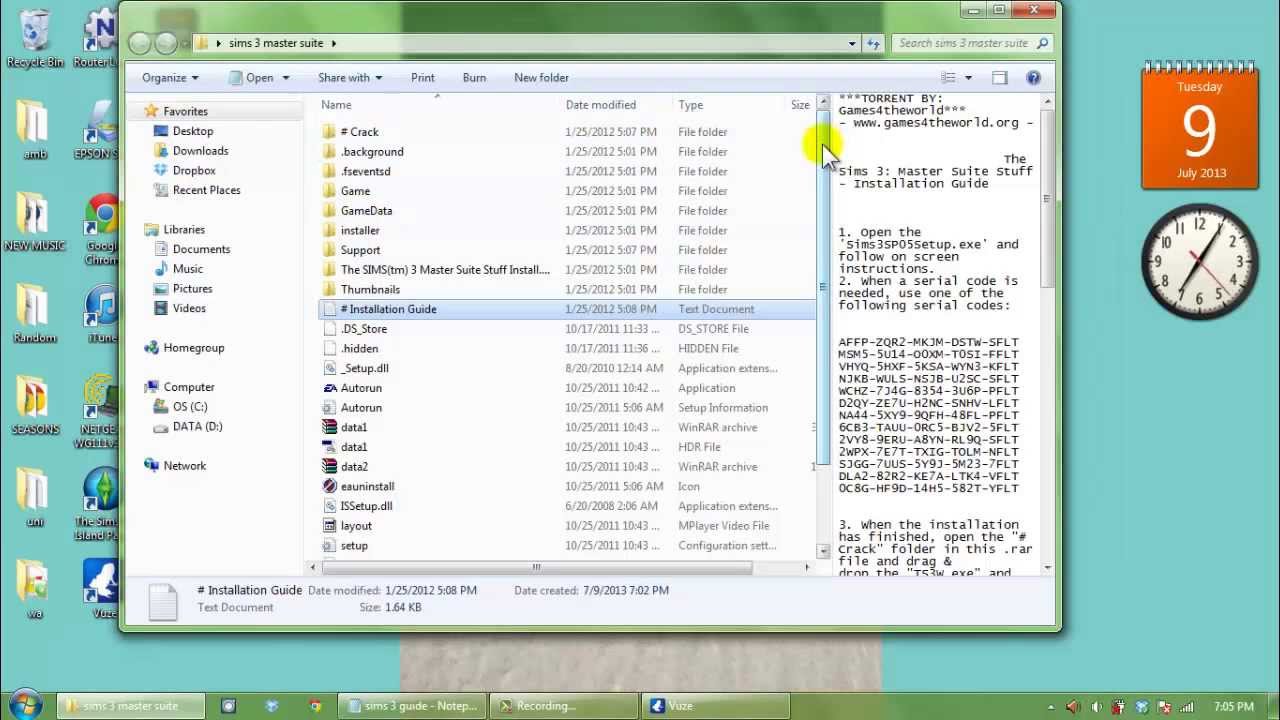Open Recent Places in navigation pane
Screen dimensions: 1280x720
(206, 190)
